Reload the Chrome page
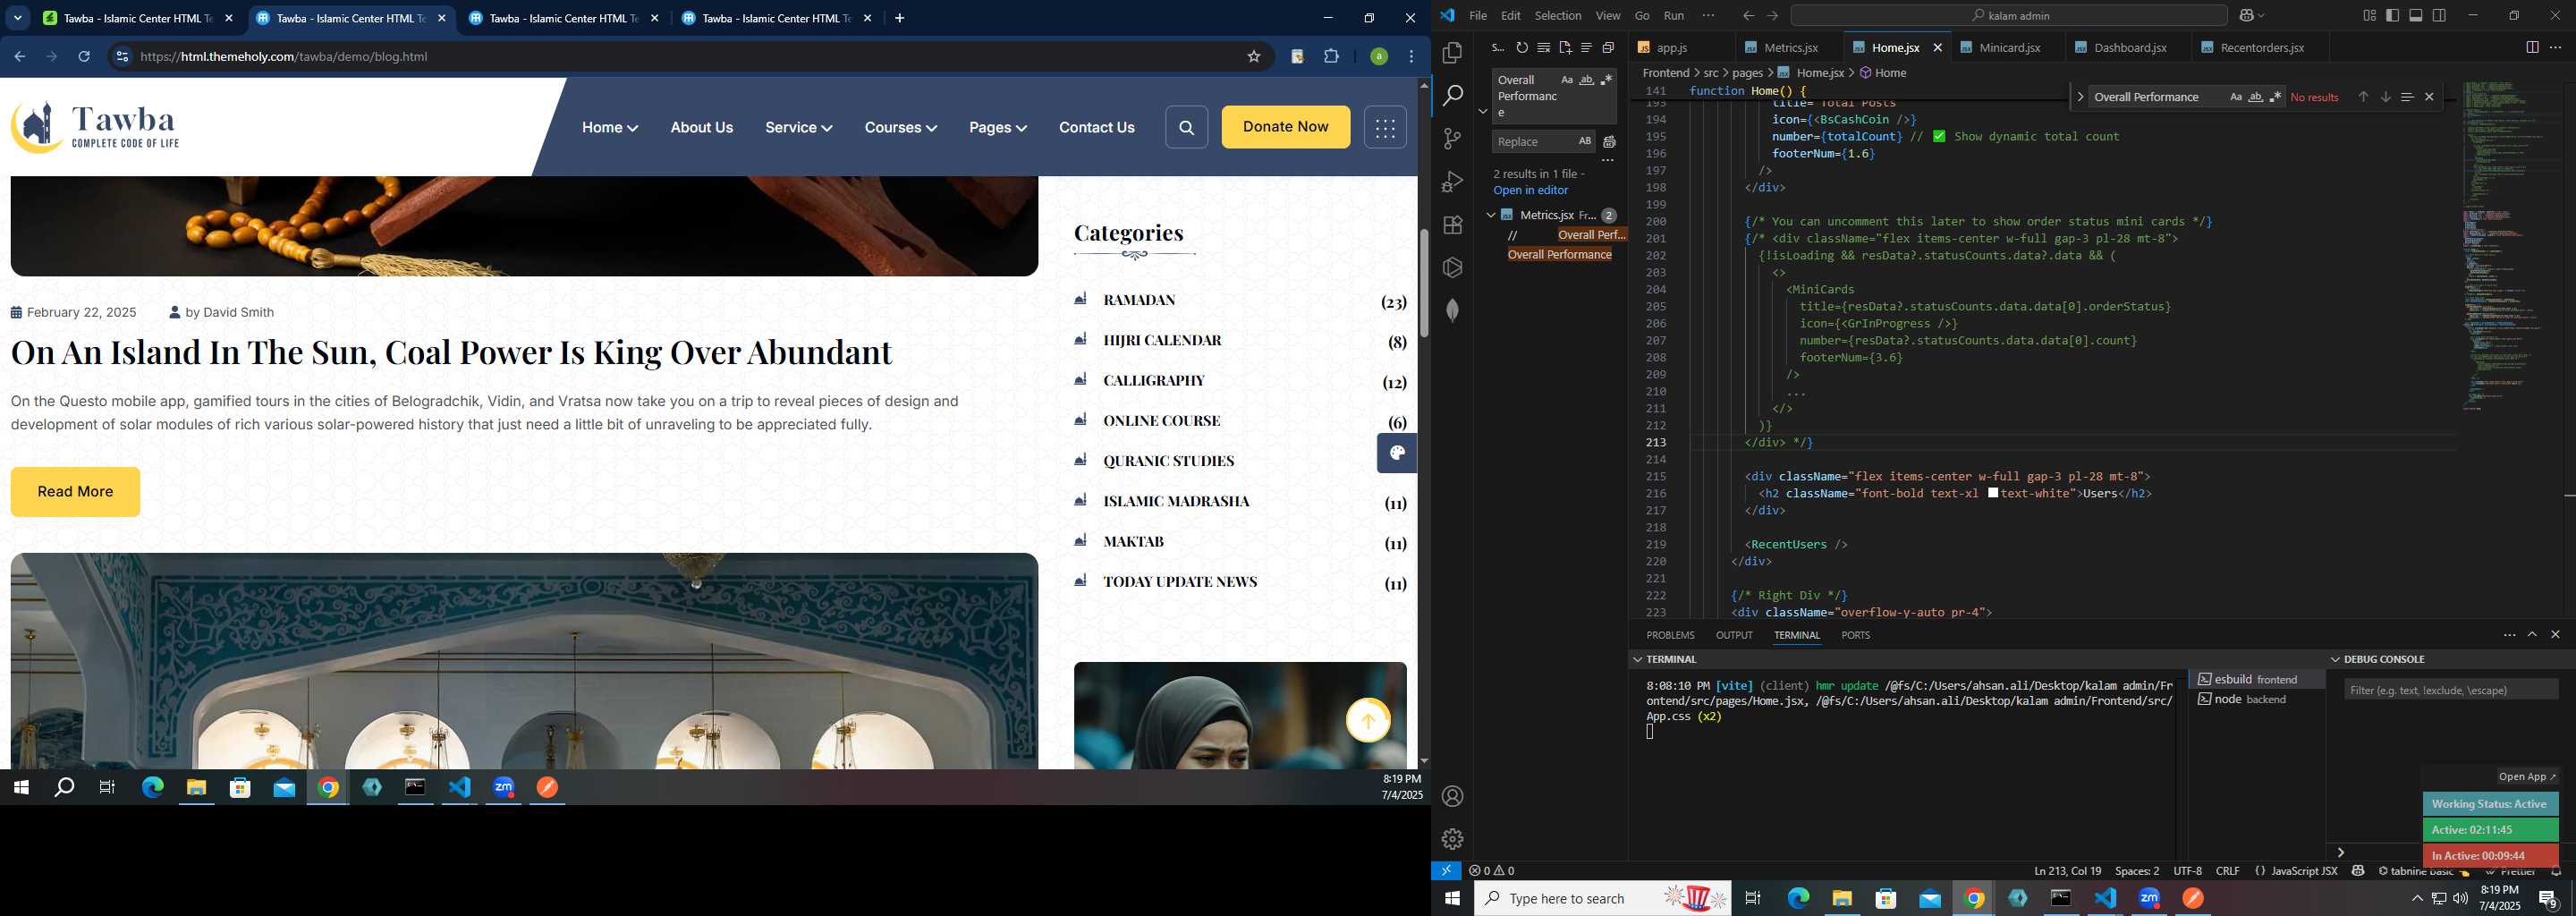The width and height of the screenshot is (2576, 916). pyautogui.click(x=84, y=57)
